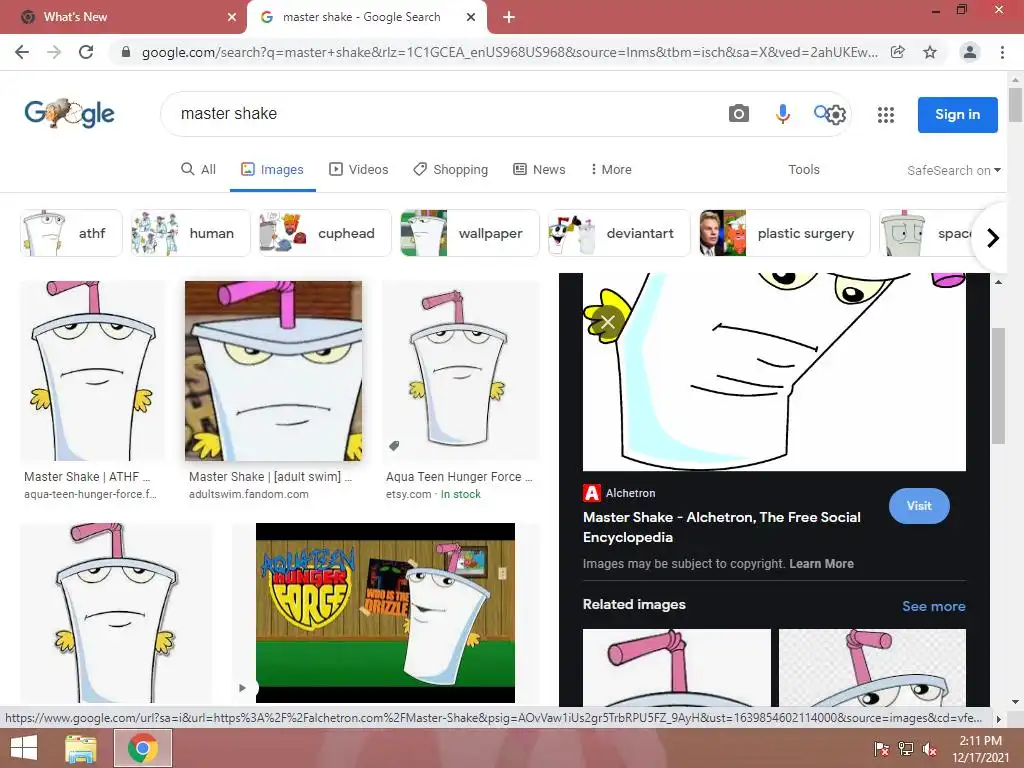Close the master shake Google Search tab

tap(471, 17)
